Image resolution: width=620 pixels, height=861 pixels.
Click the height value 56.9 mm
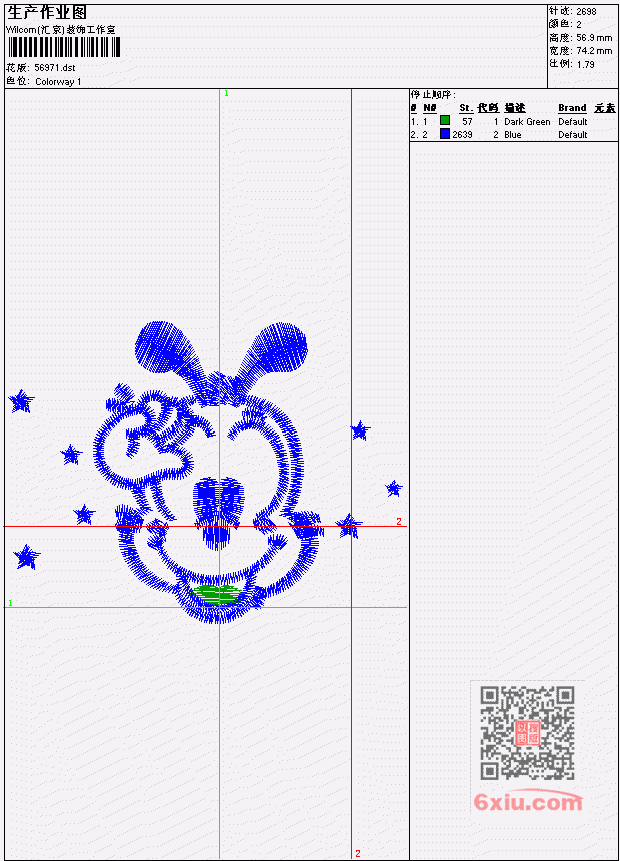click(594, 38)
